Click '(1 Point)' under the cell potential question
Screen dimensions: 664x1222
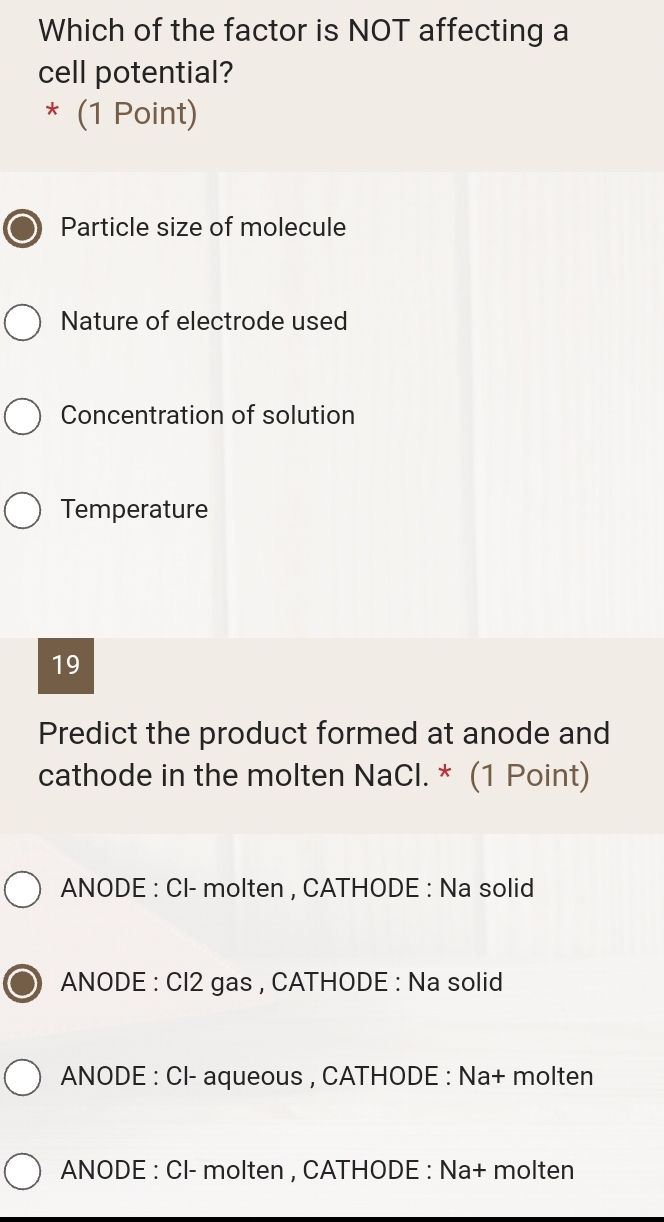tap(137, 114)
